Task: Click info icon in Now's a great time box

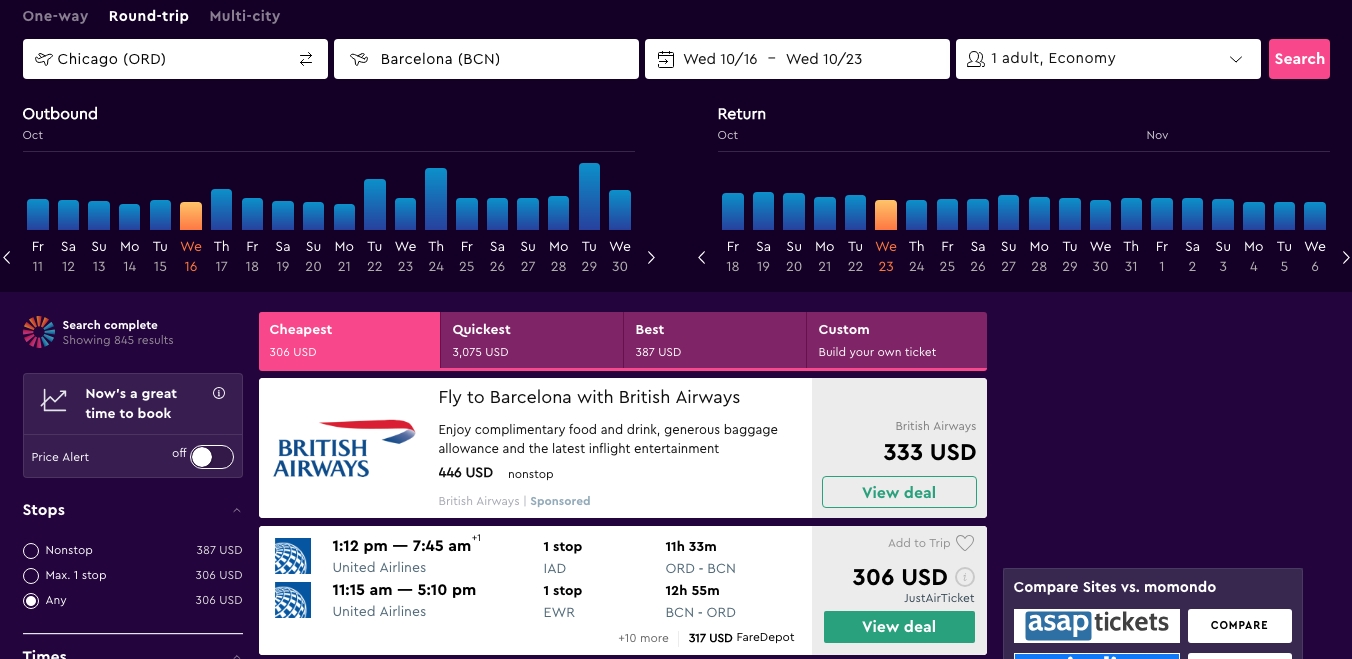Action: tap(219, 393)
